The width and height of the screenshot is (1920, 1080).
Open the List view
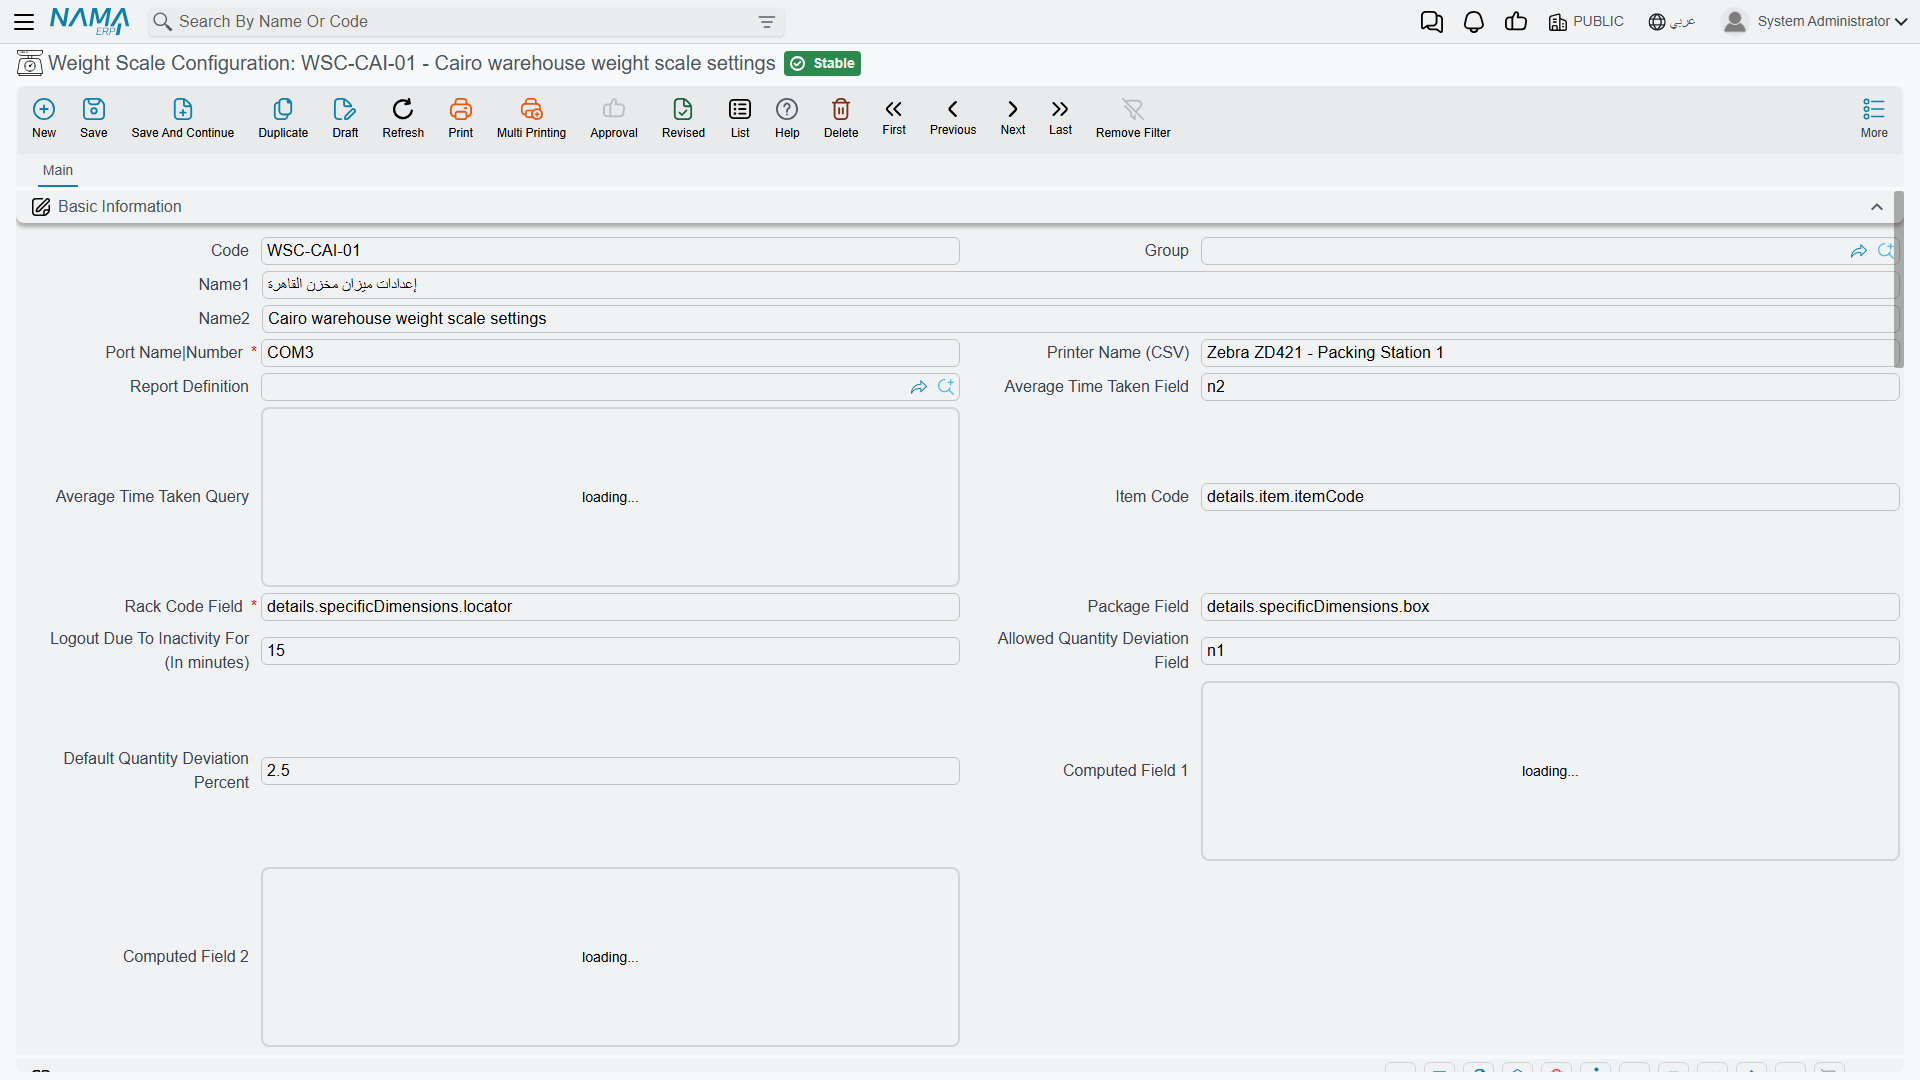740,118
